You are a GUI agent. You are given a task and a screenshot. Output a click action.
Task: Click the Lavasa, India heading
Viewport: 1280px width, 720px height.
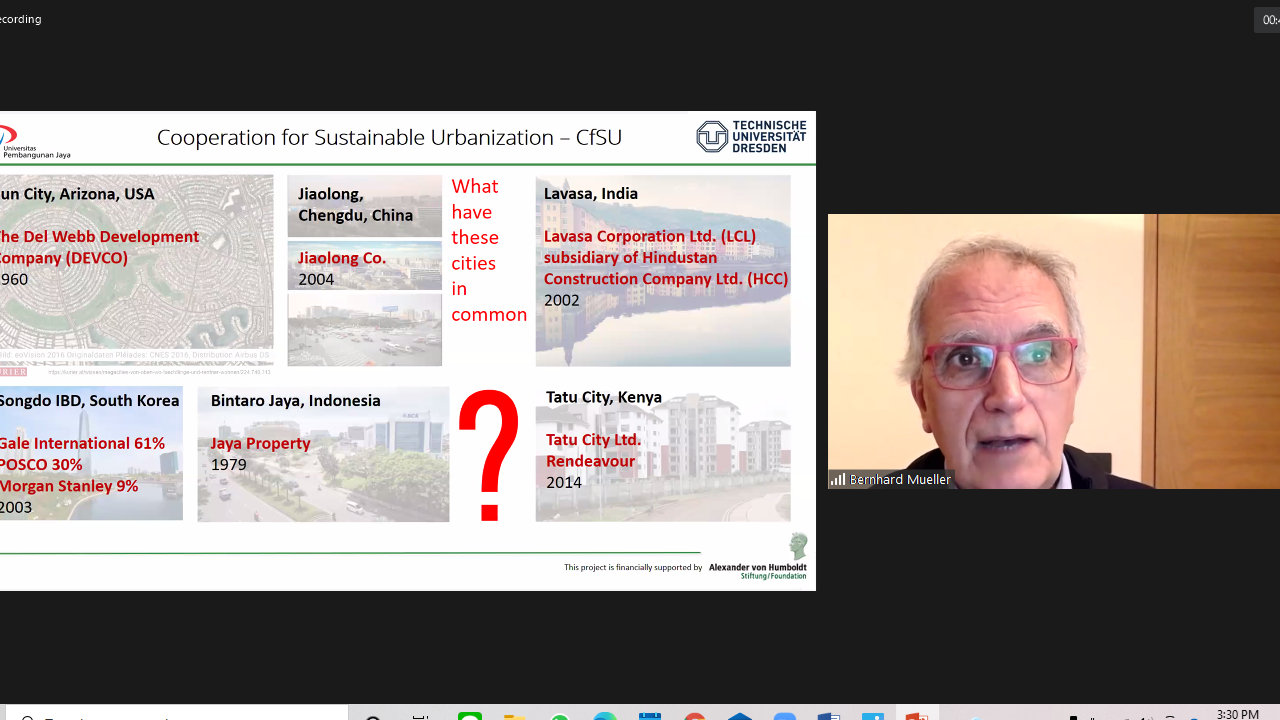[x=590, y=194]
